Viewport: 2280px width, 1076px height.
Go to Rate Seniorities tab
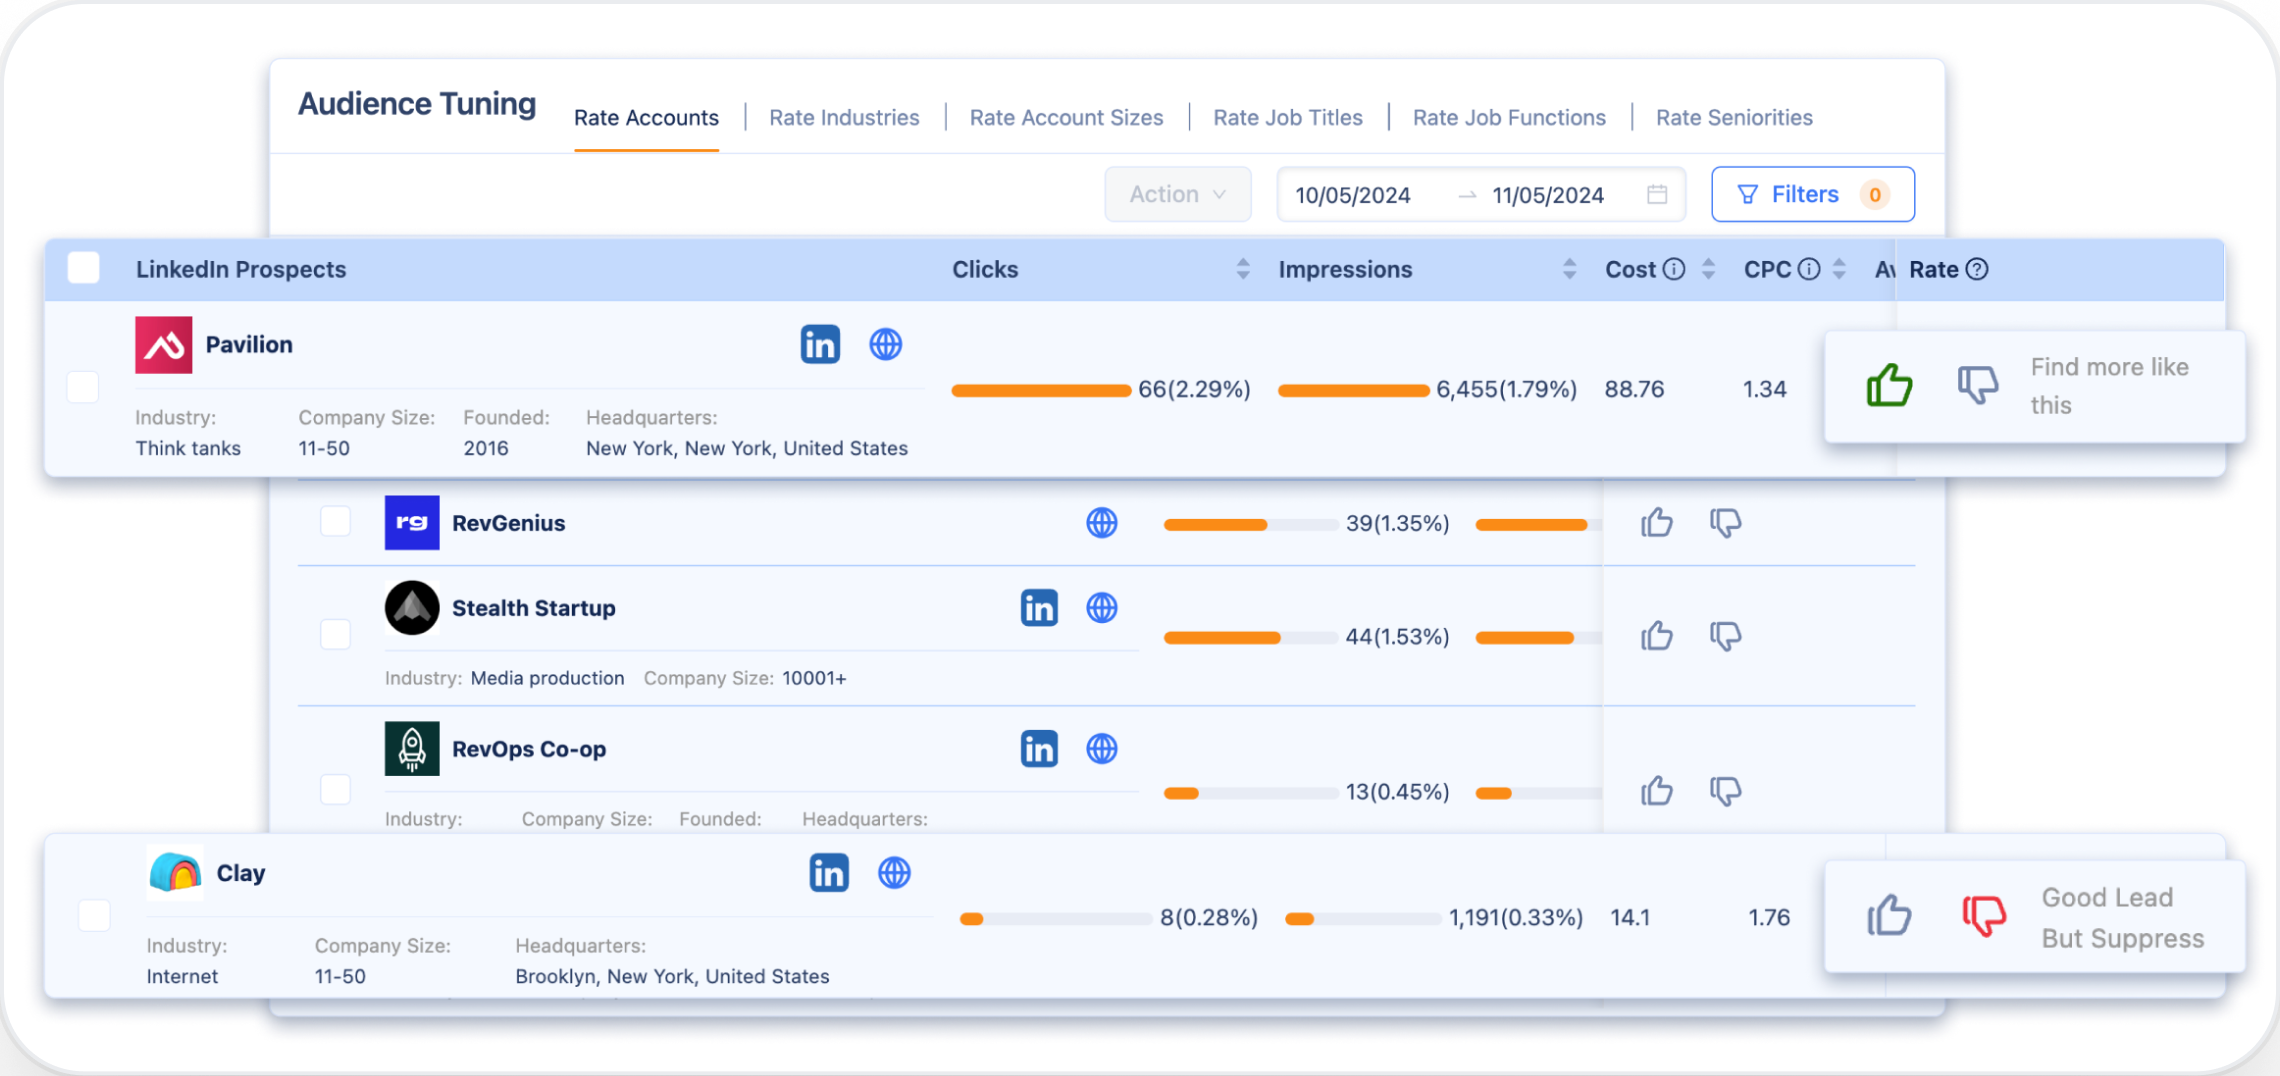(x=1734, y=118)
